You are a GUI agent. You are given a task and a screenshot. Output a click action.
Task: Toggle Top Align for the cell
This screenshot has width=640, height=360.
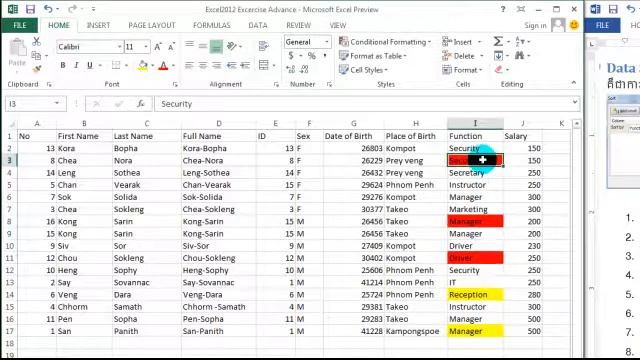coord(189,45)
